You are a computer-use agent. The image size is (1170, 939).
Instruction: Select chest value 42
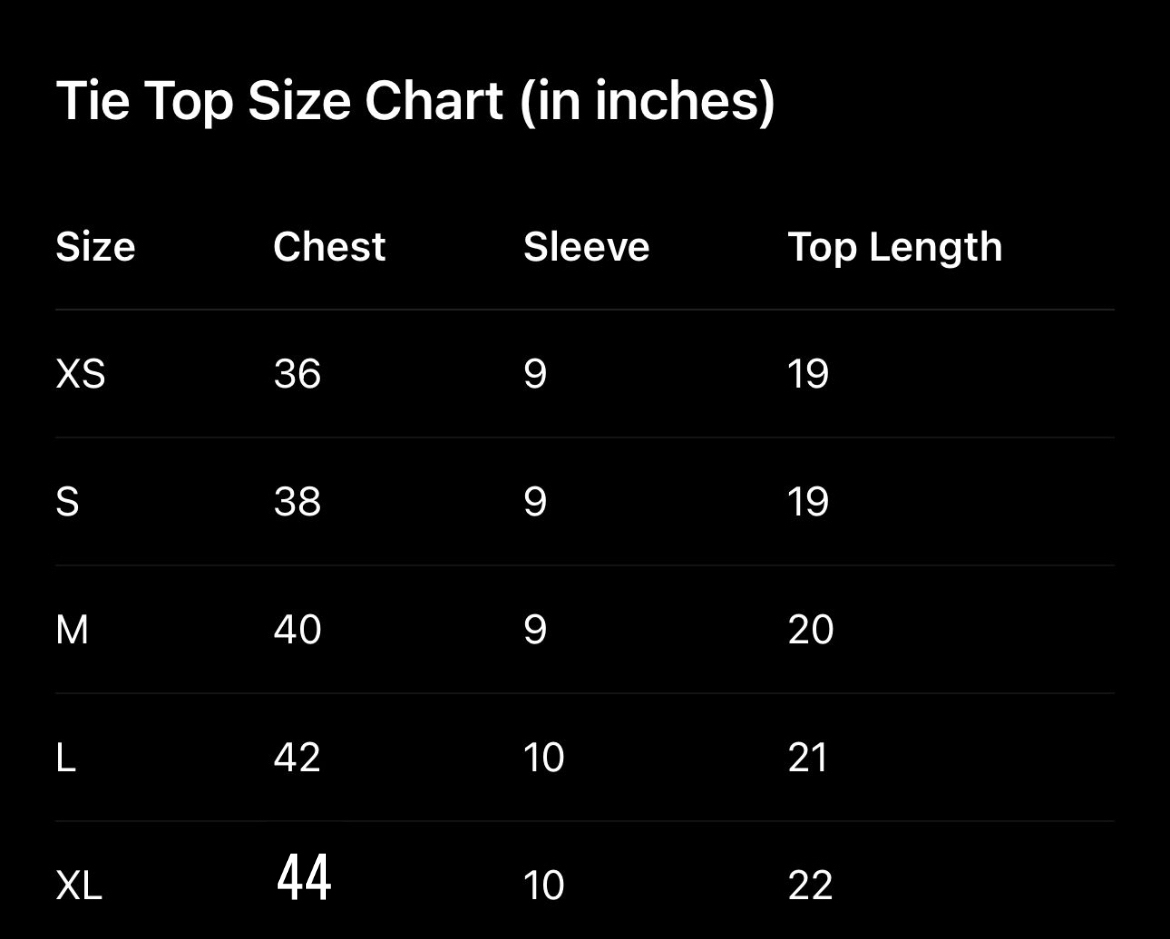pyautogui.click(x=297, y=757)
